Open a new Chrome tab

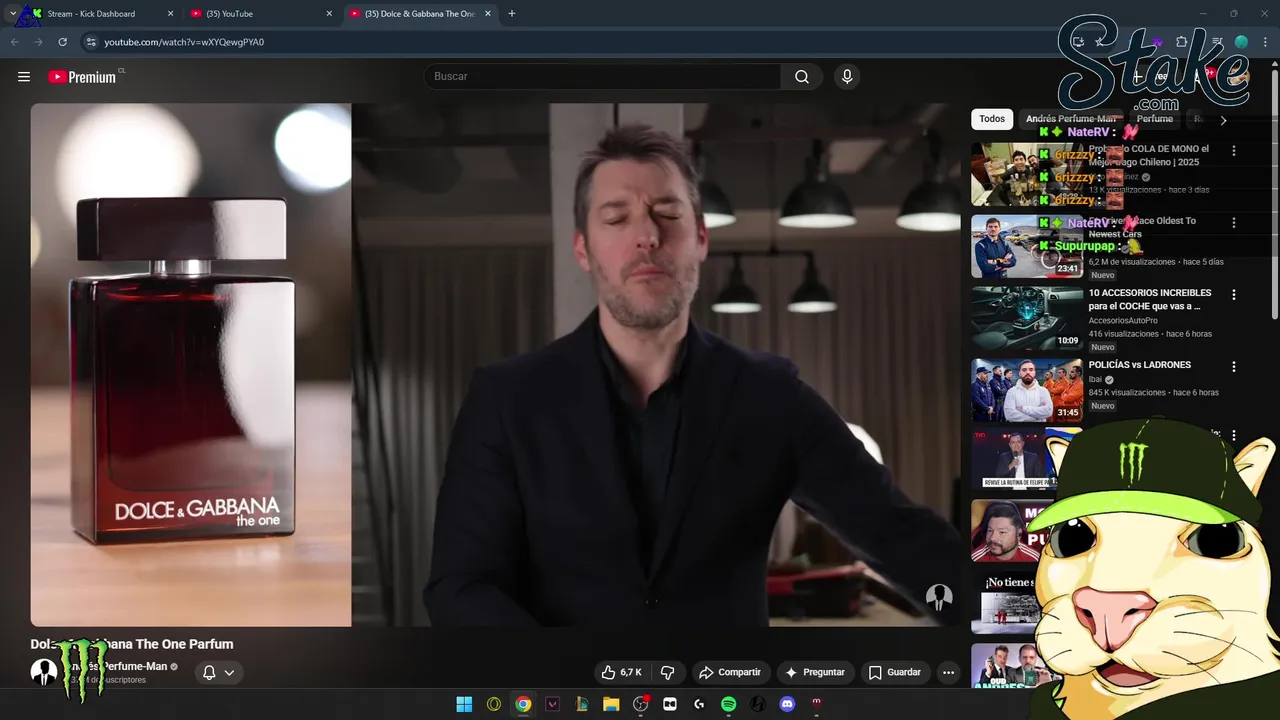(512, 14)
